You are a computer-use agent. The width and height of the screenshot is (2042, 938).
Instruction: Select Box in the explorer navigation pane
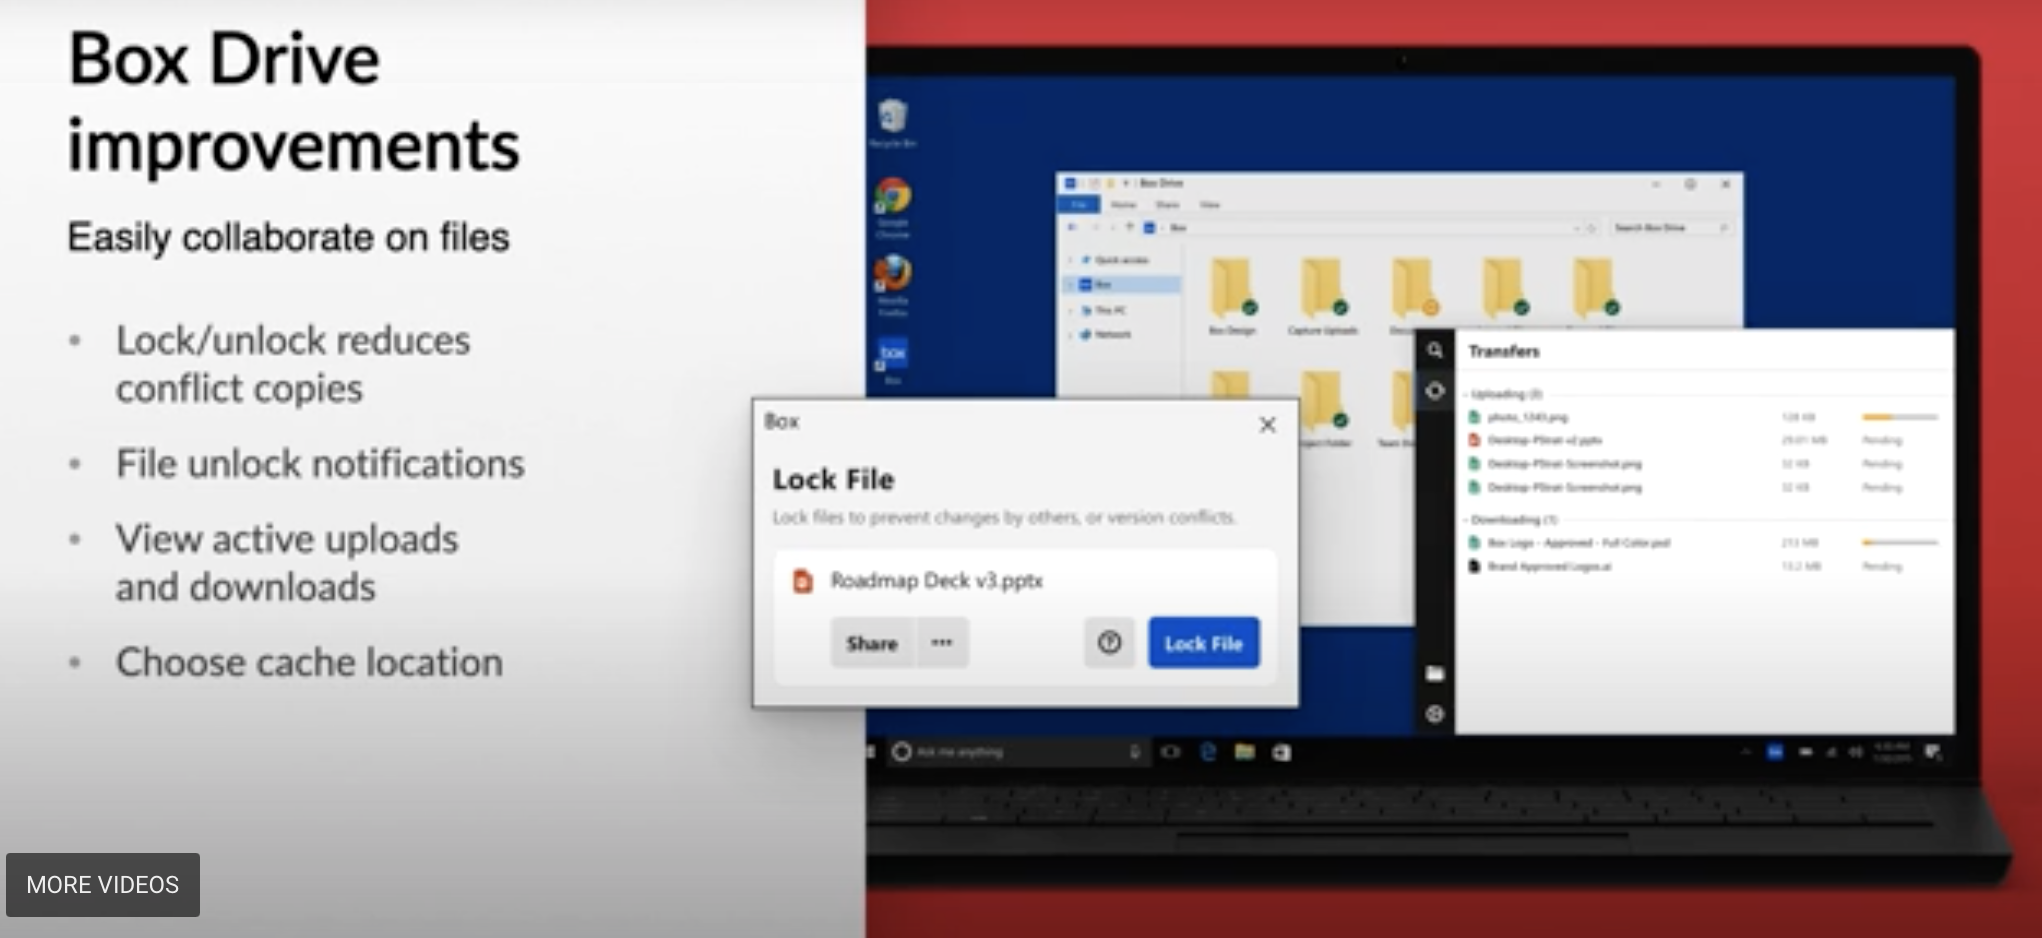(x=1122, y=285)
